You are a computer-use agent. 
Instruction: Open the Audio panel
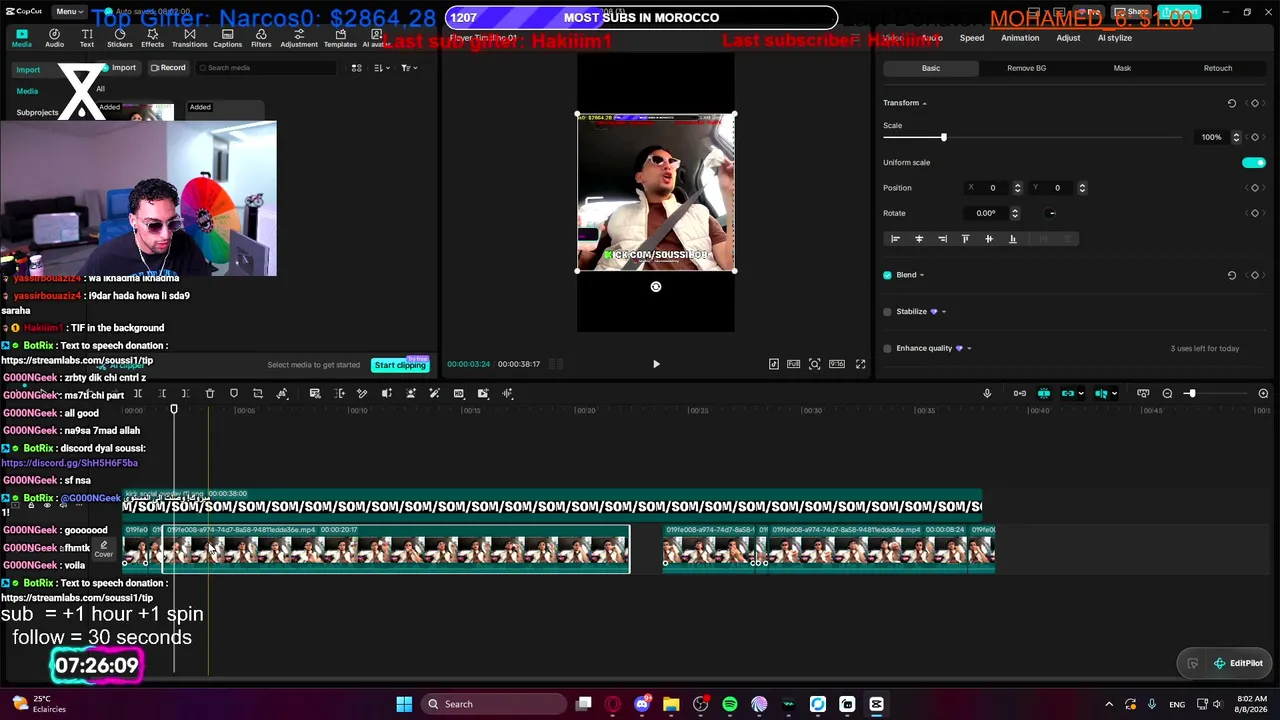coord(54,38)
